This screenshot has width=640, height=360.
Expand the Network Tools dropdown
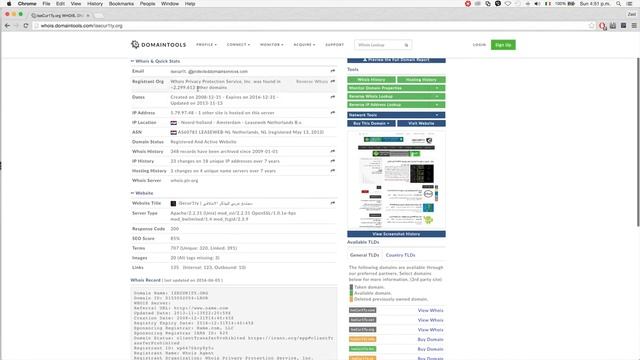396,115
